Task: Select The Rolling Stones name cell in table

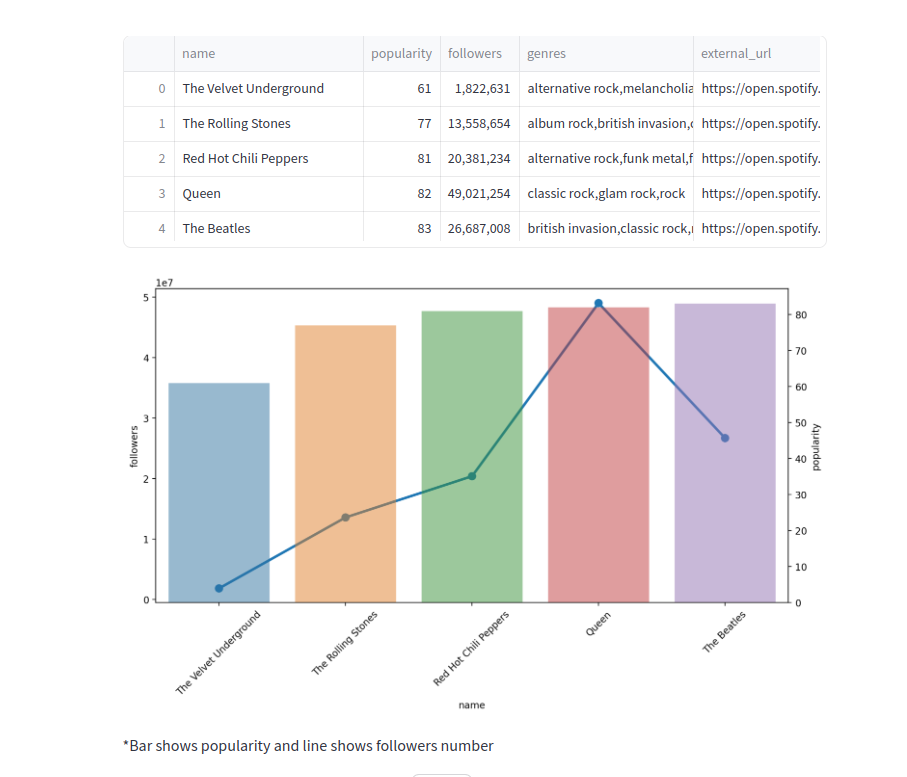Action: (237, 124)
